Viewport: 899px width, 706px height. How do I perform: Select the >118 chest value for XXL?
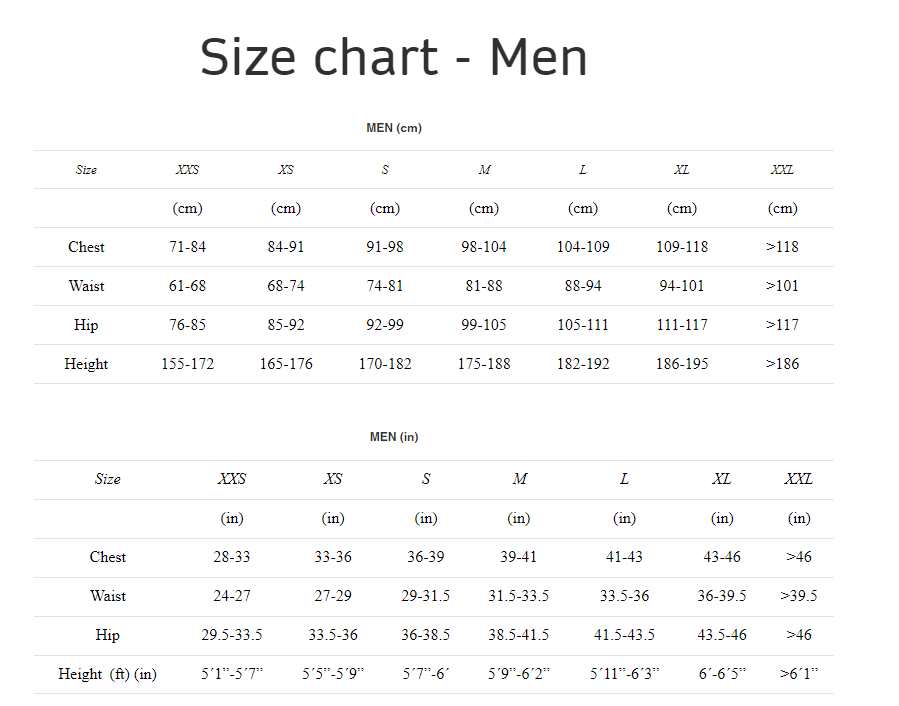point(783,247)
